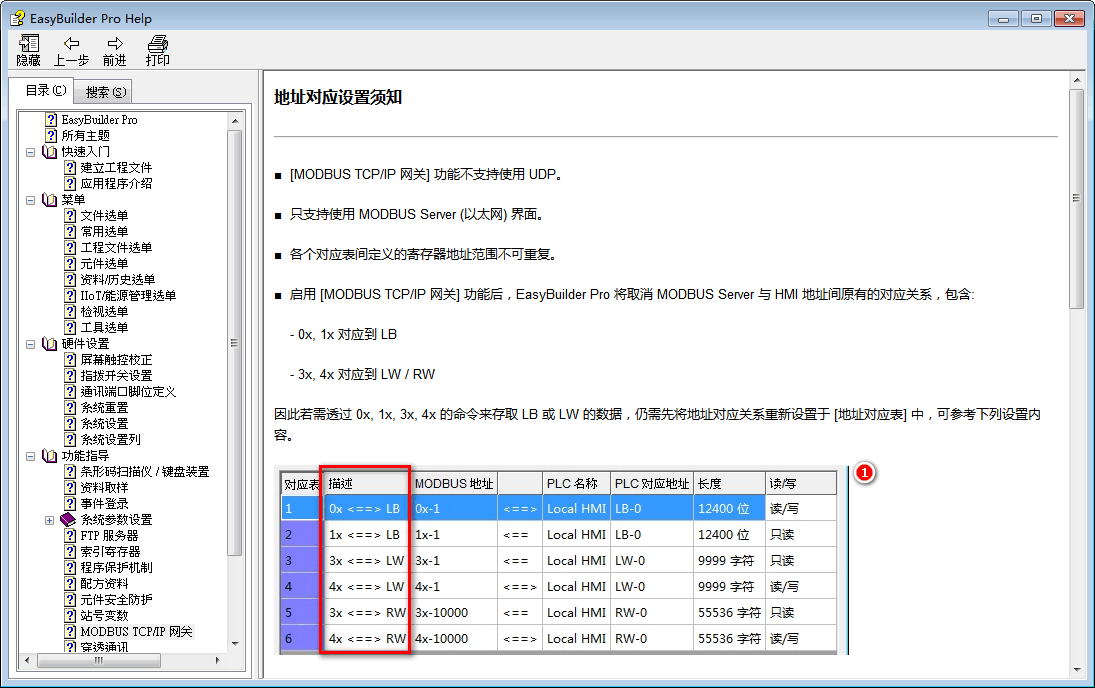Click the tree horizontal scroll right arrow
Screen dimensions: 1095x688
tap(218, 660)
